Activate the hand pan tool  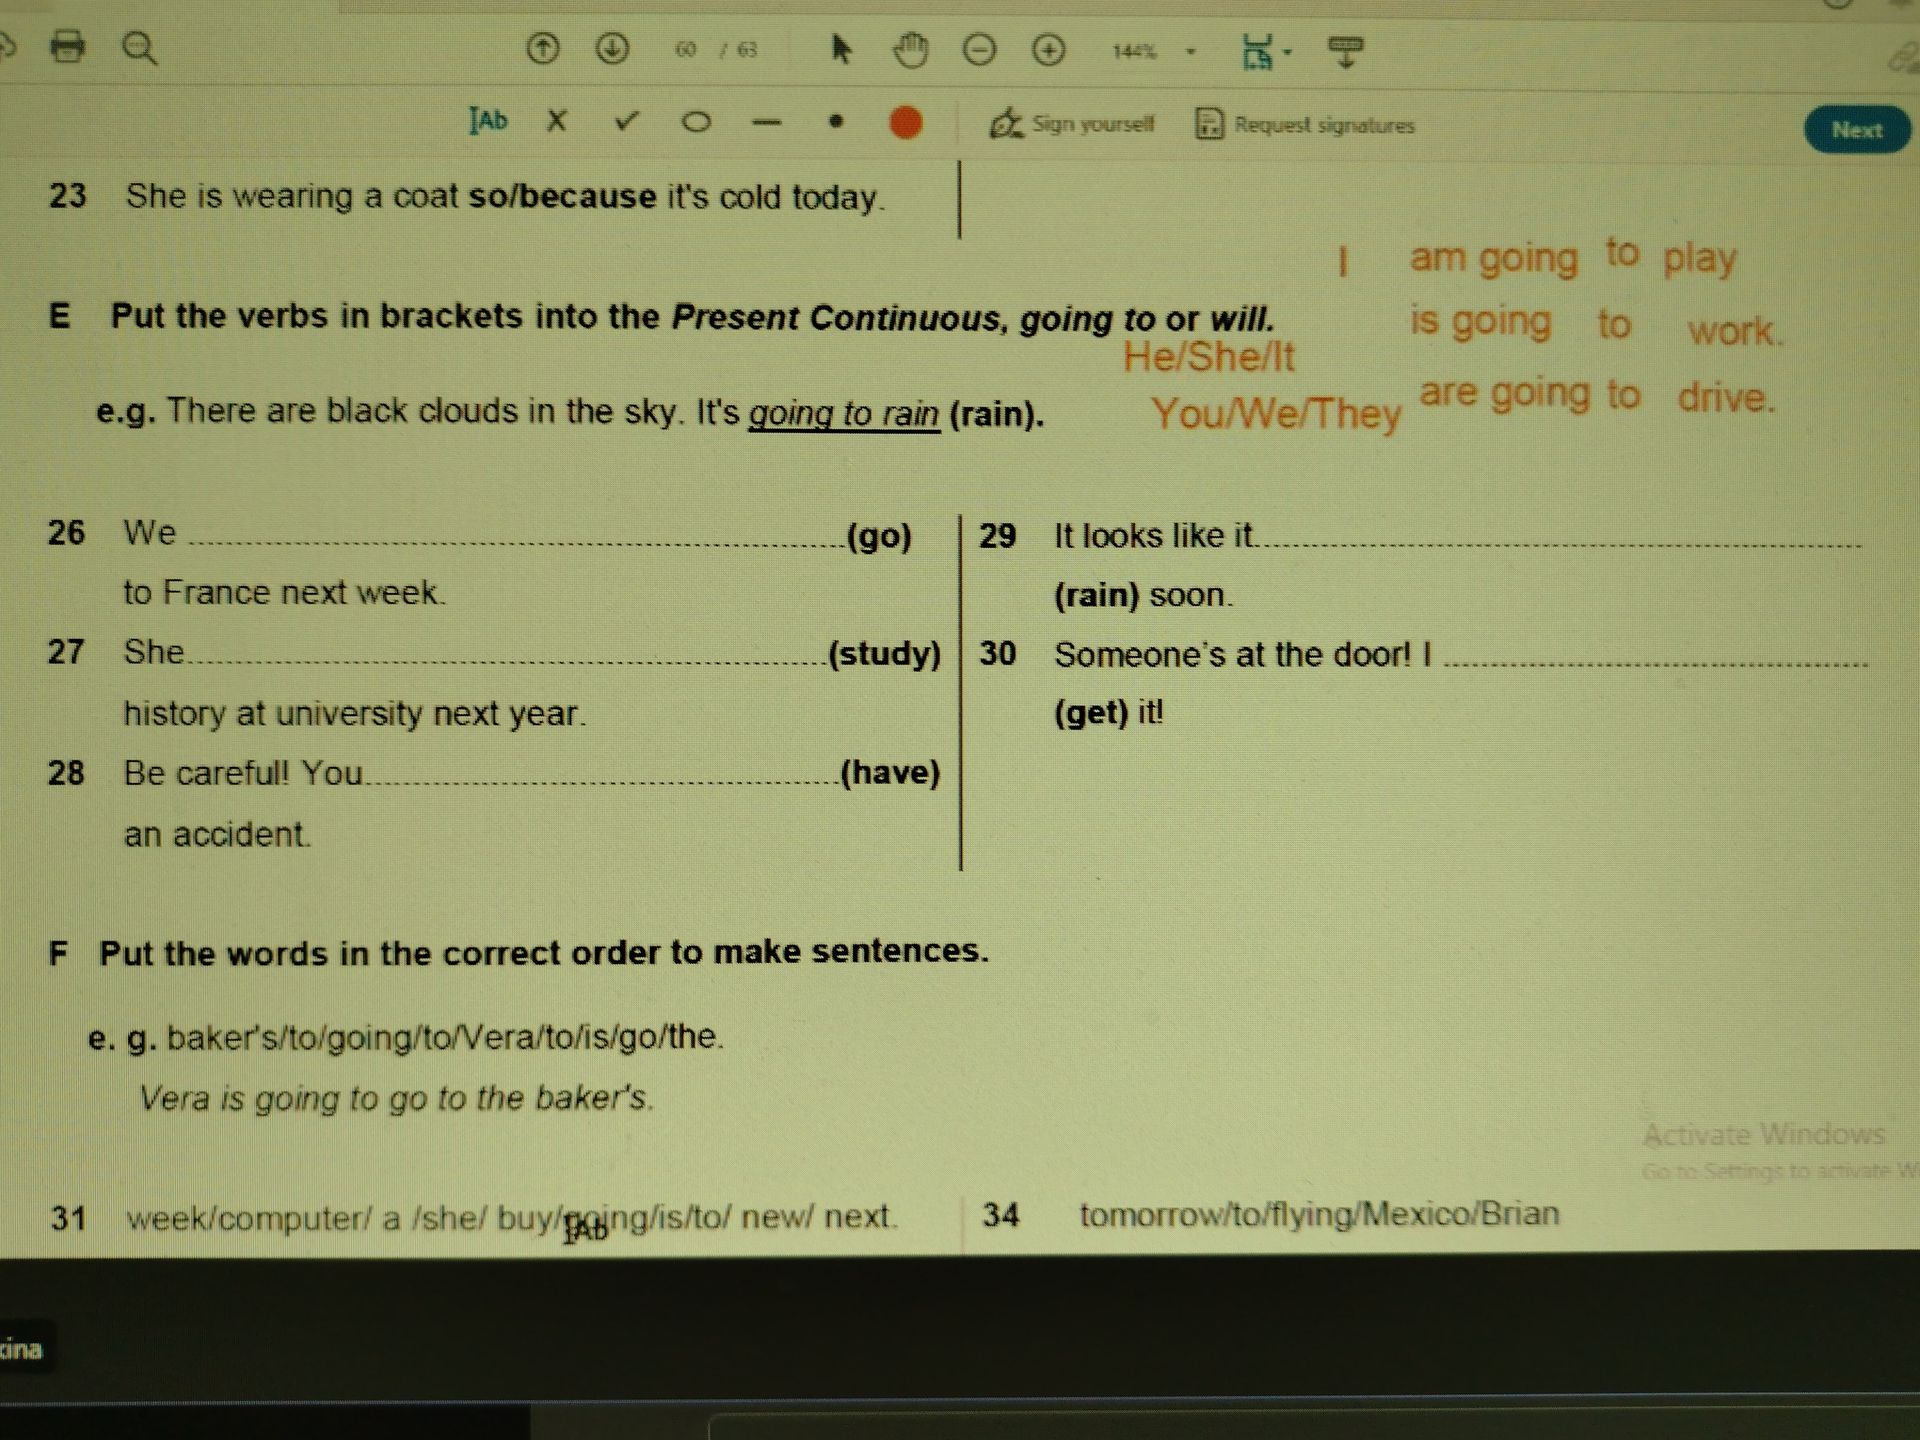pyautogui.click(x=910, y=49)
